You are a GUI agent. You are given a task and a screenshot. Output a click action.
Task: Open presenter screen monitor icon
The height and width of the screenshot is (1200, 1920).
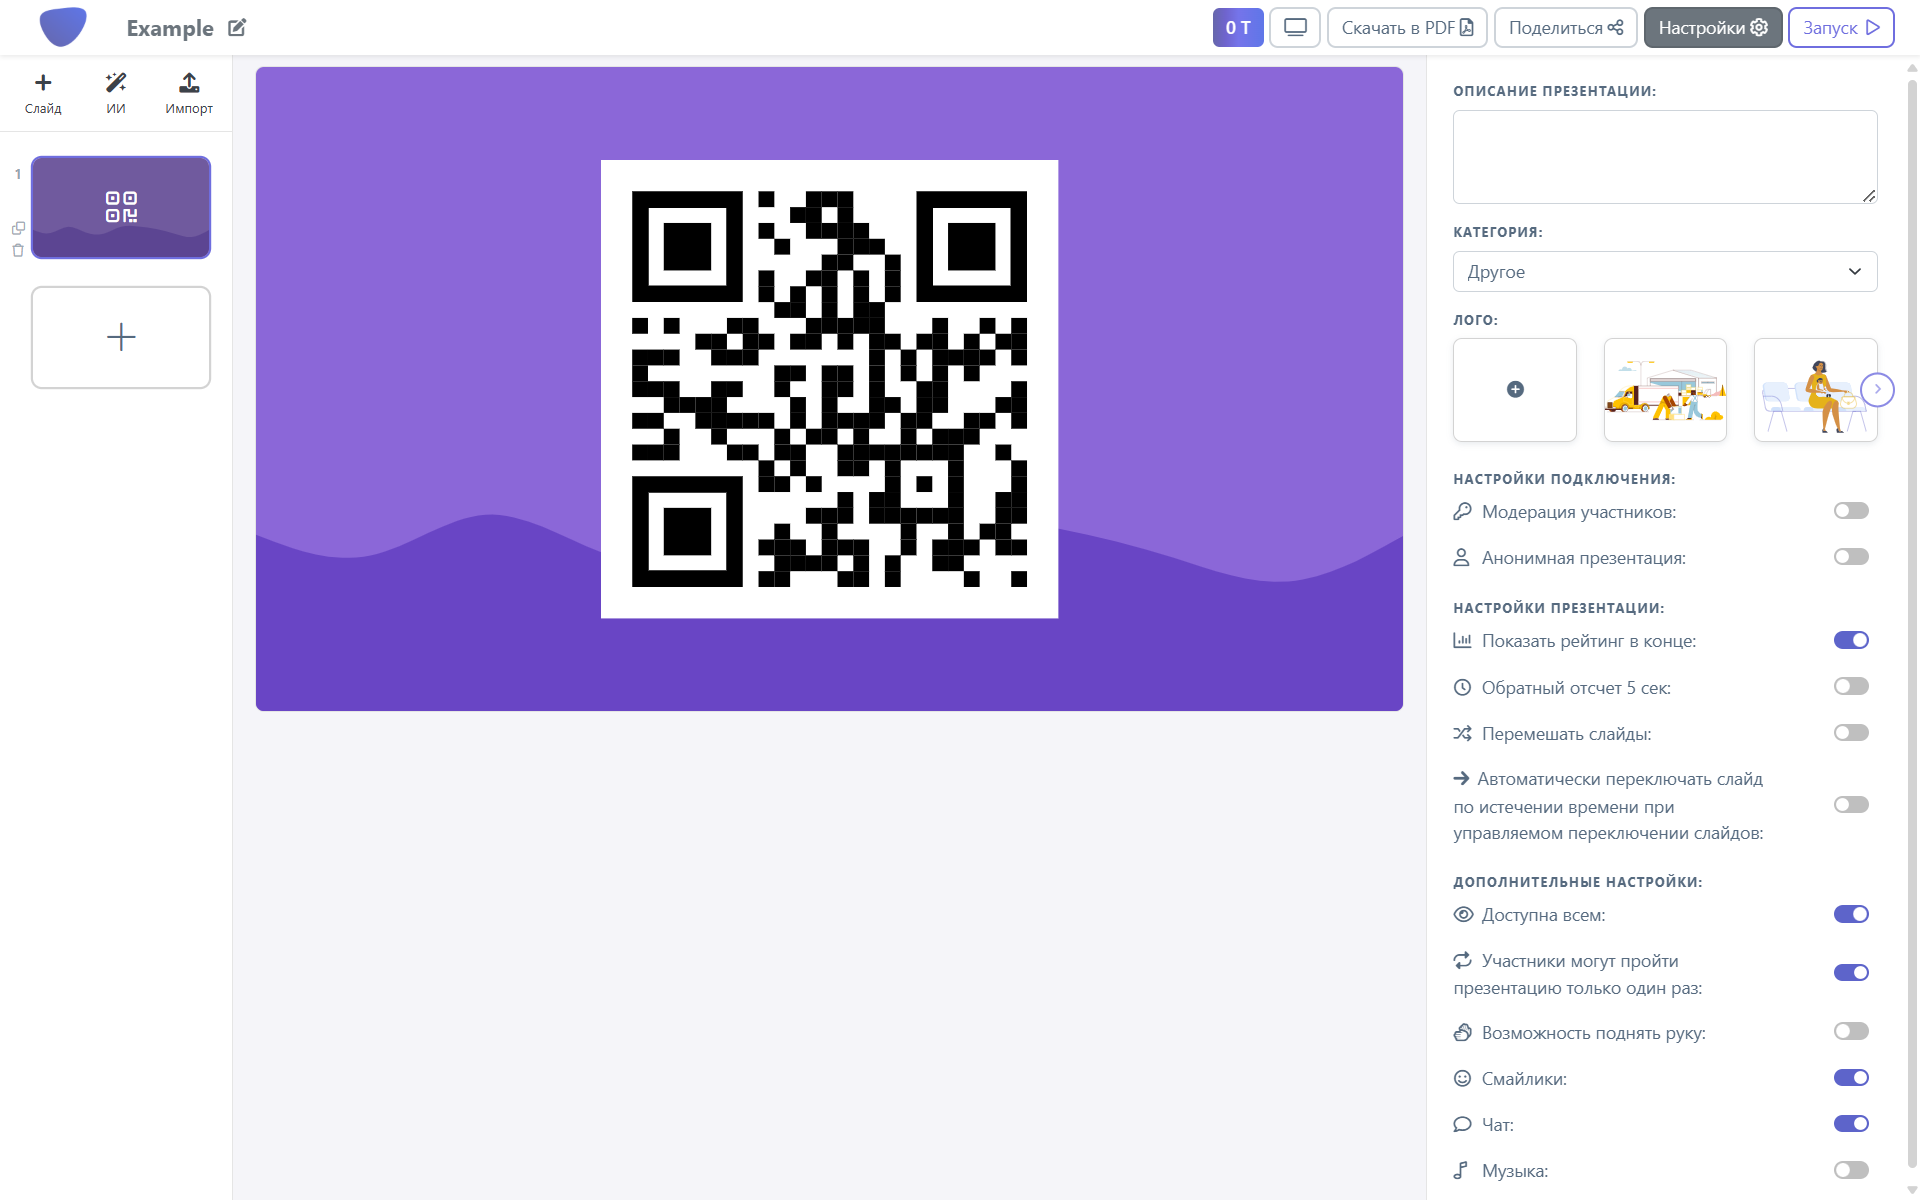[x=1295, y=28]
